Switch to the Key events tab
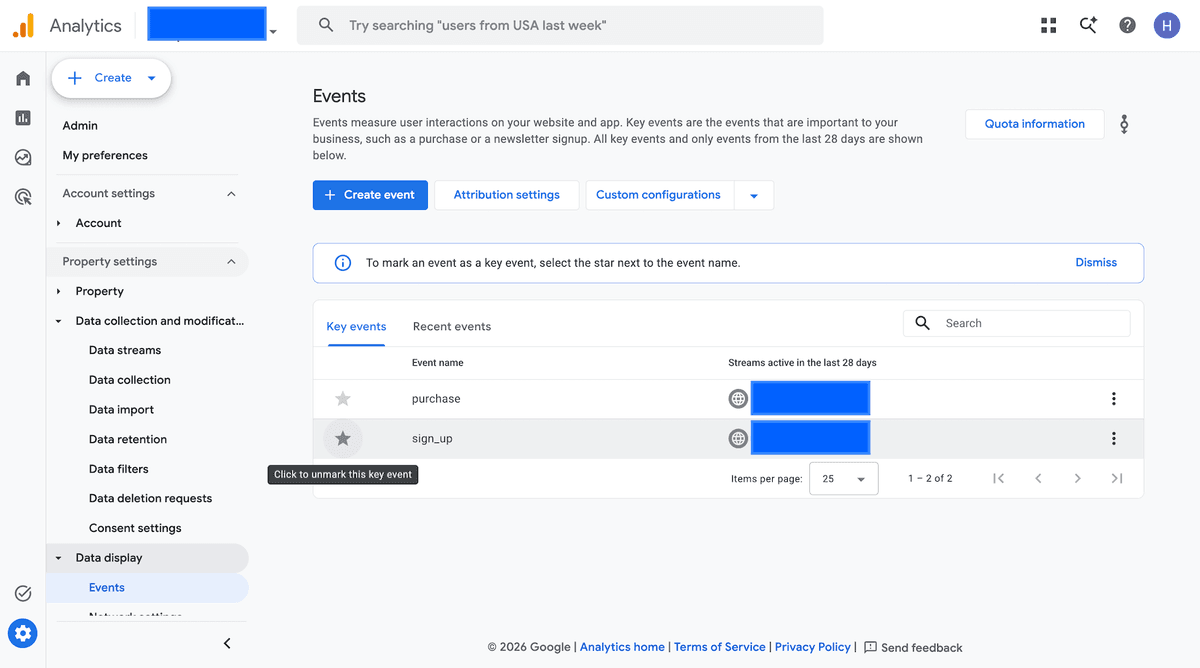The height and width of the screenshot is (668, 1200). pos(356,326)
